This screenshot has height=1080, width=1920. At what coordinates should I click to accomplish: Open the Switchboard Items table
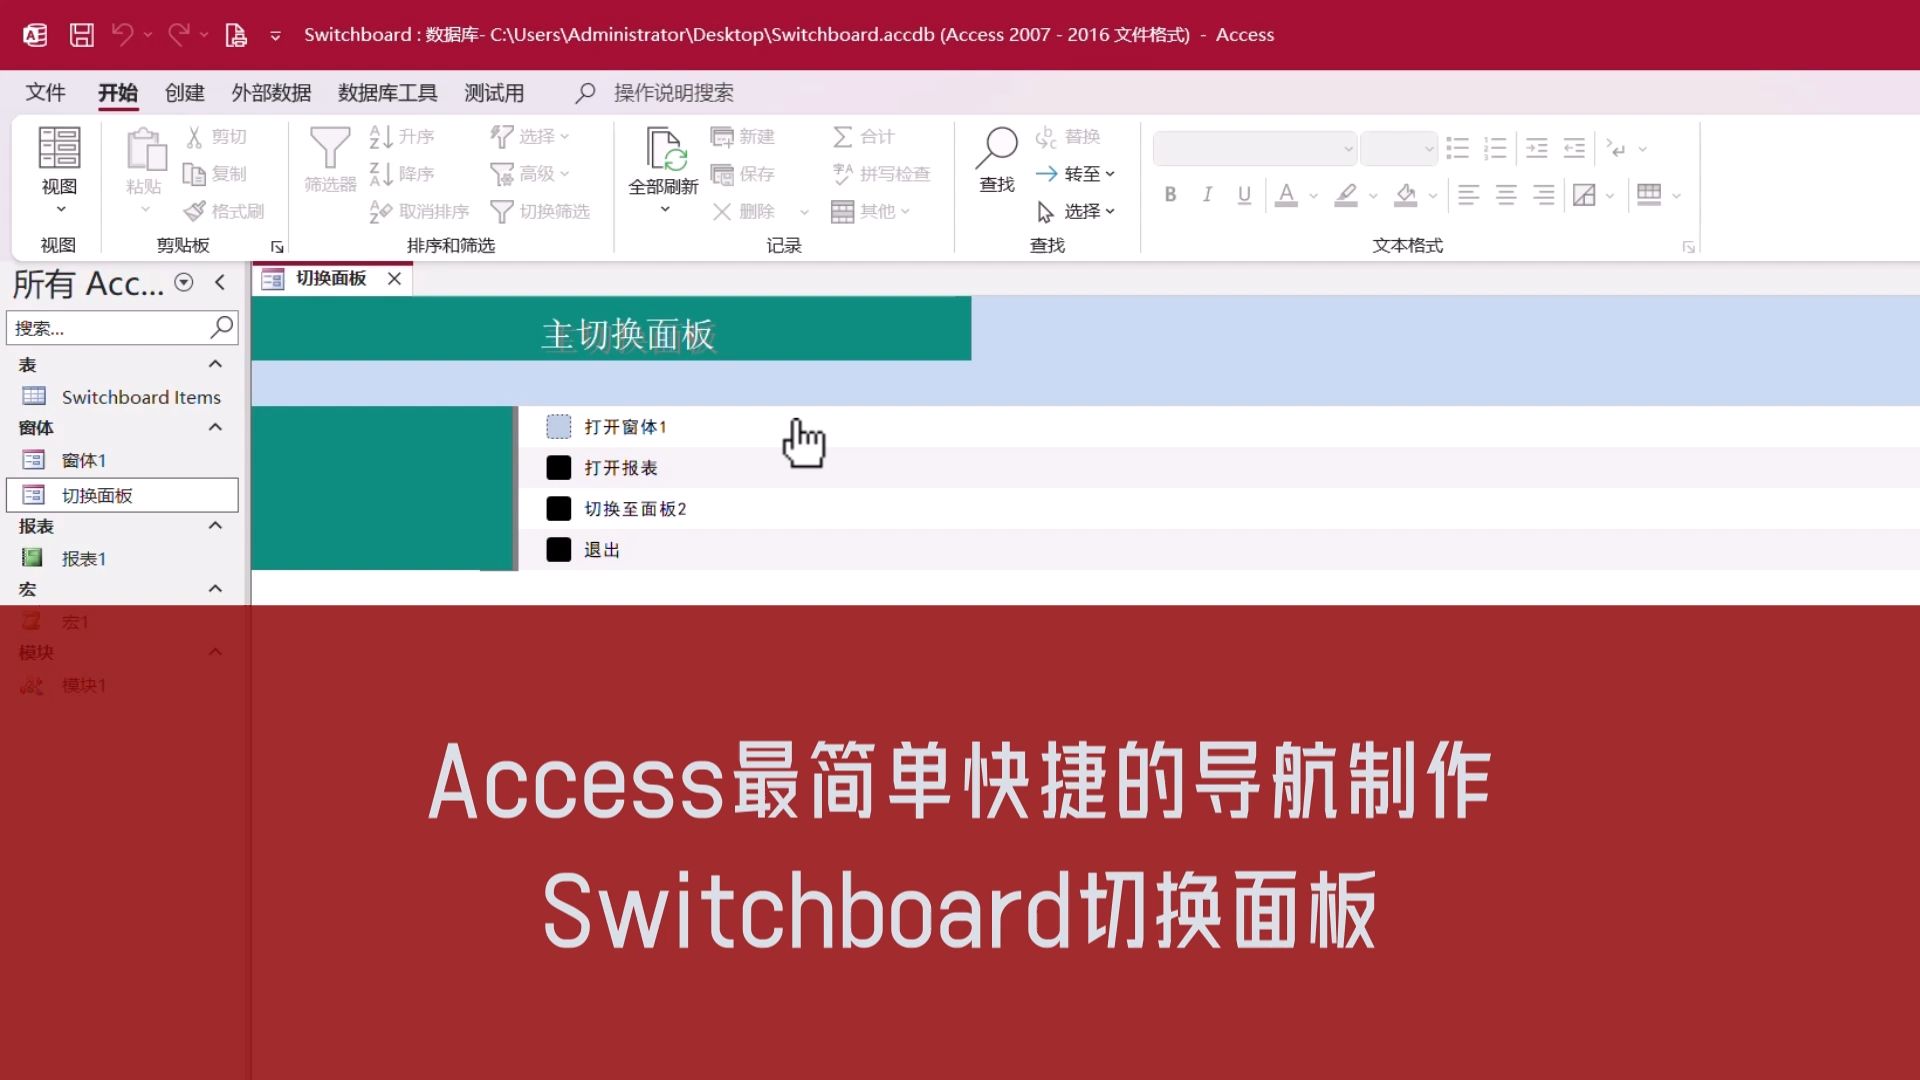(x=122, y=397)
